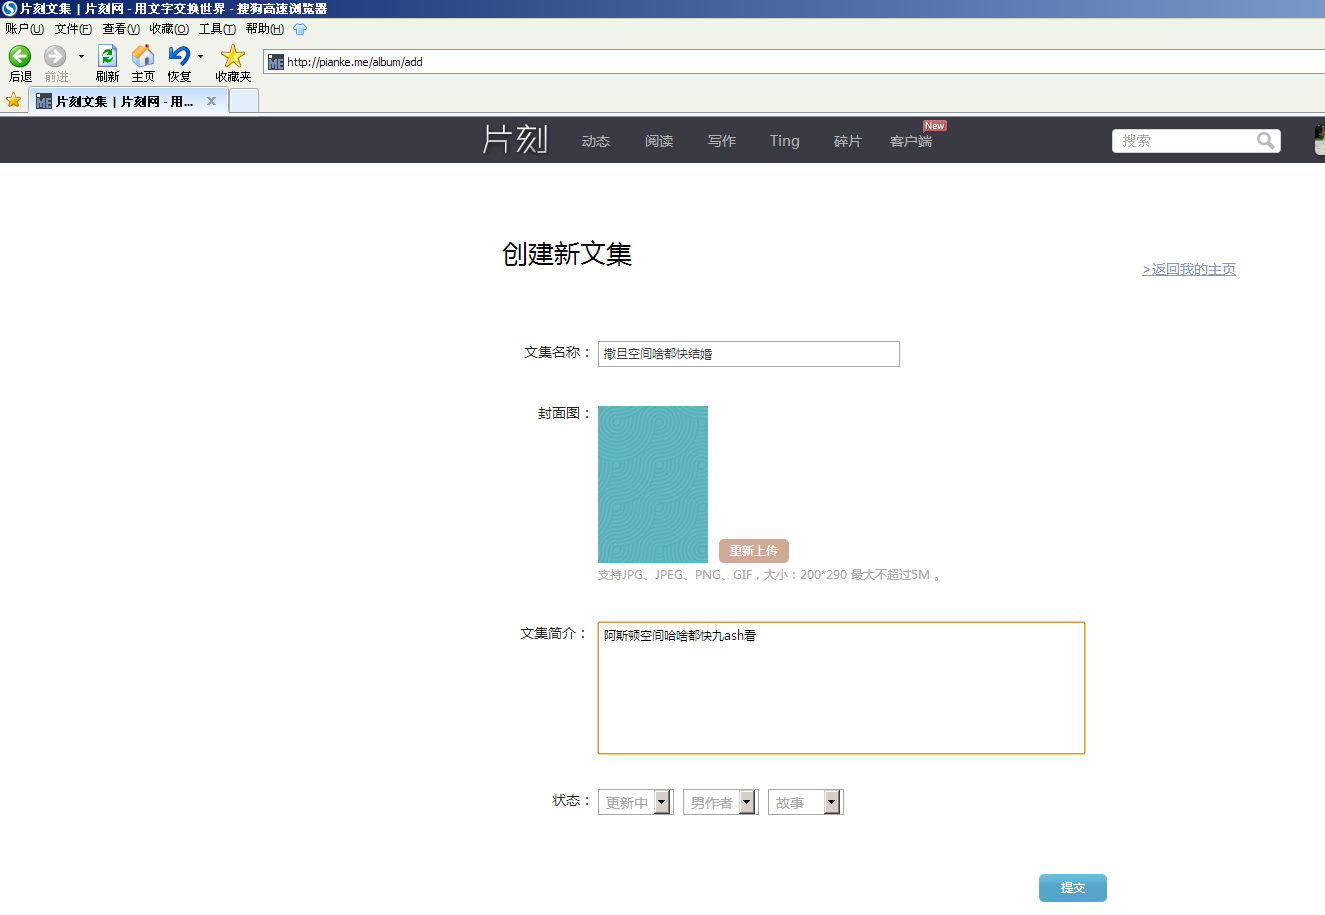The width and height of the screenshot is (1325, 915).
Task: Click the Refresh page icon
Action: coord(107,56)
